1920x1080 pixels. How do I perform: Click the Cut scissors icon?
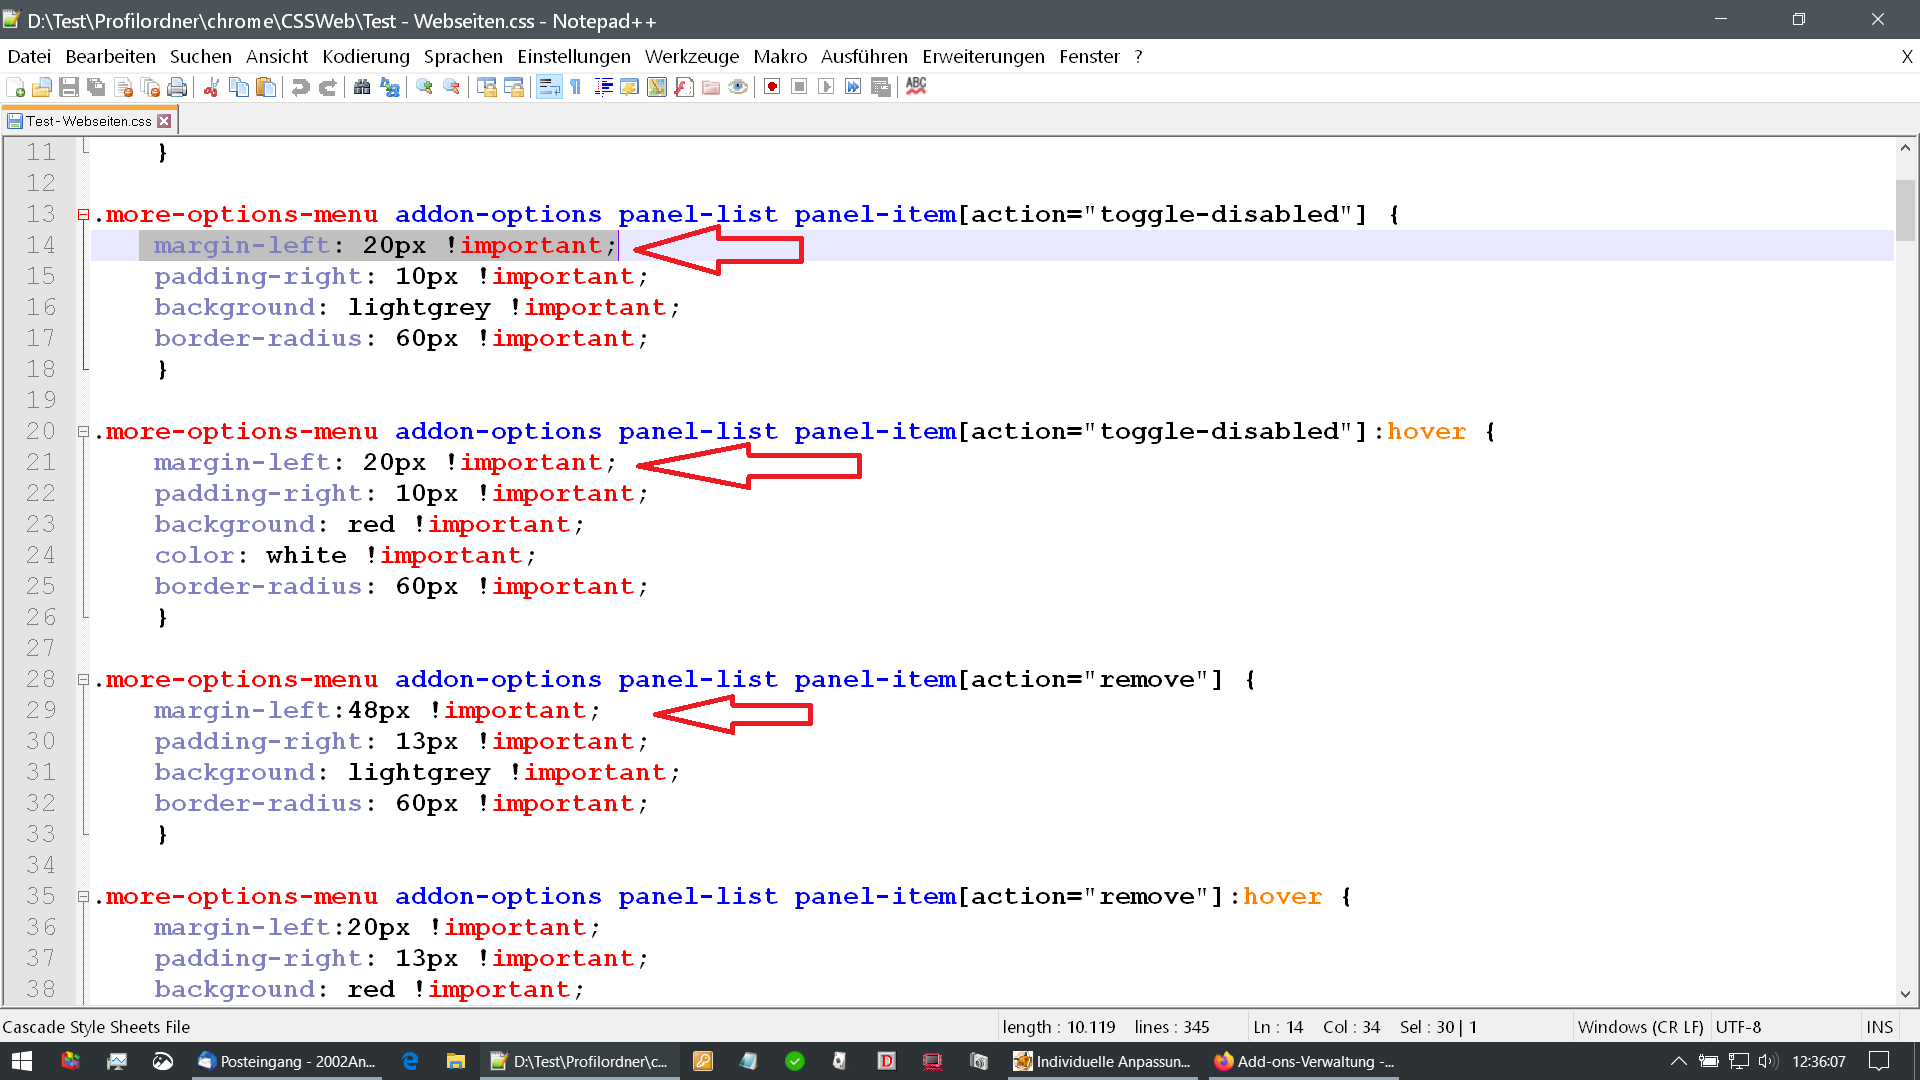(x=211, y=87)
